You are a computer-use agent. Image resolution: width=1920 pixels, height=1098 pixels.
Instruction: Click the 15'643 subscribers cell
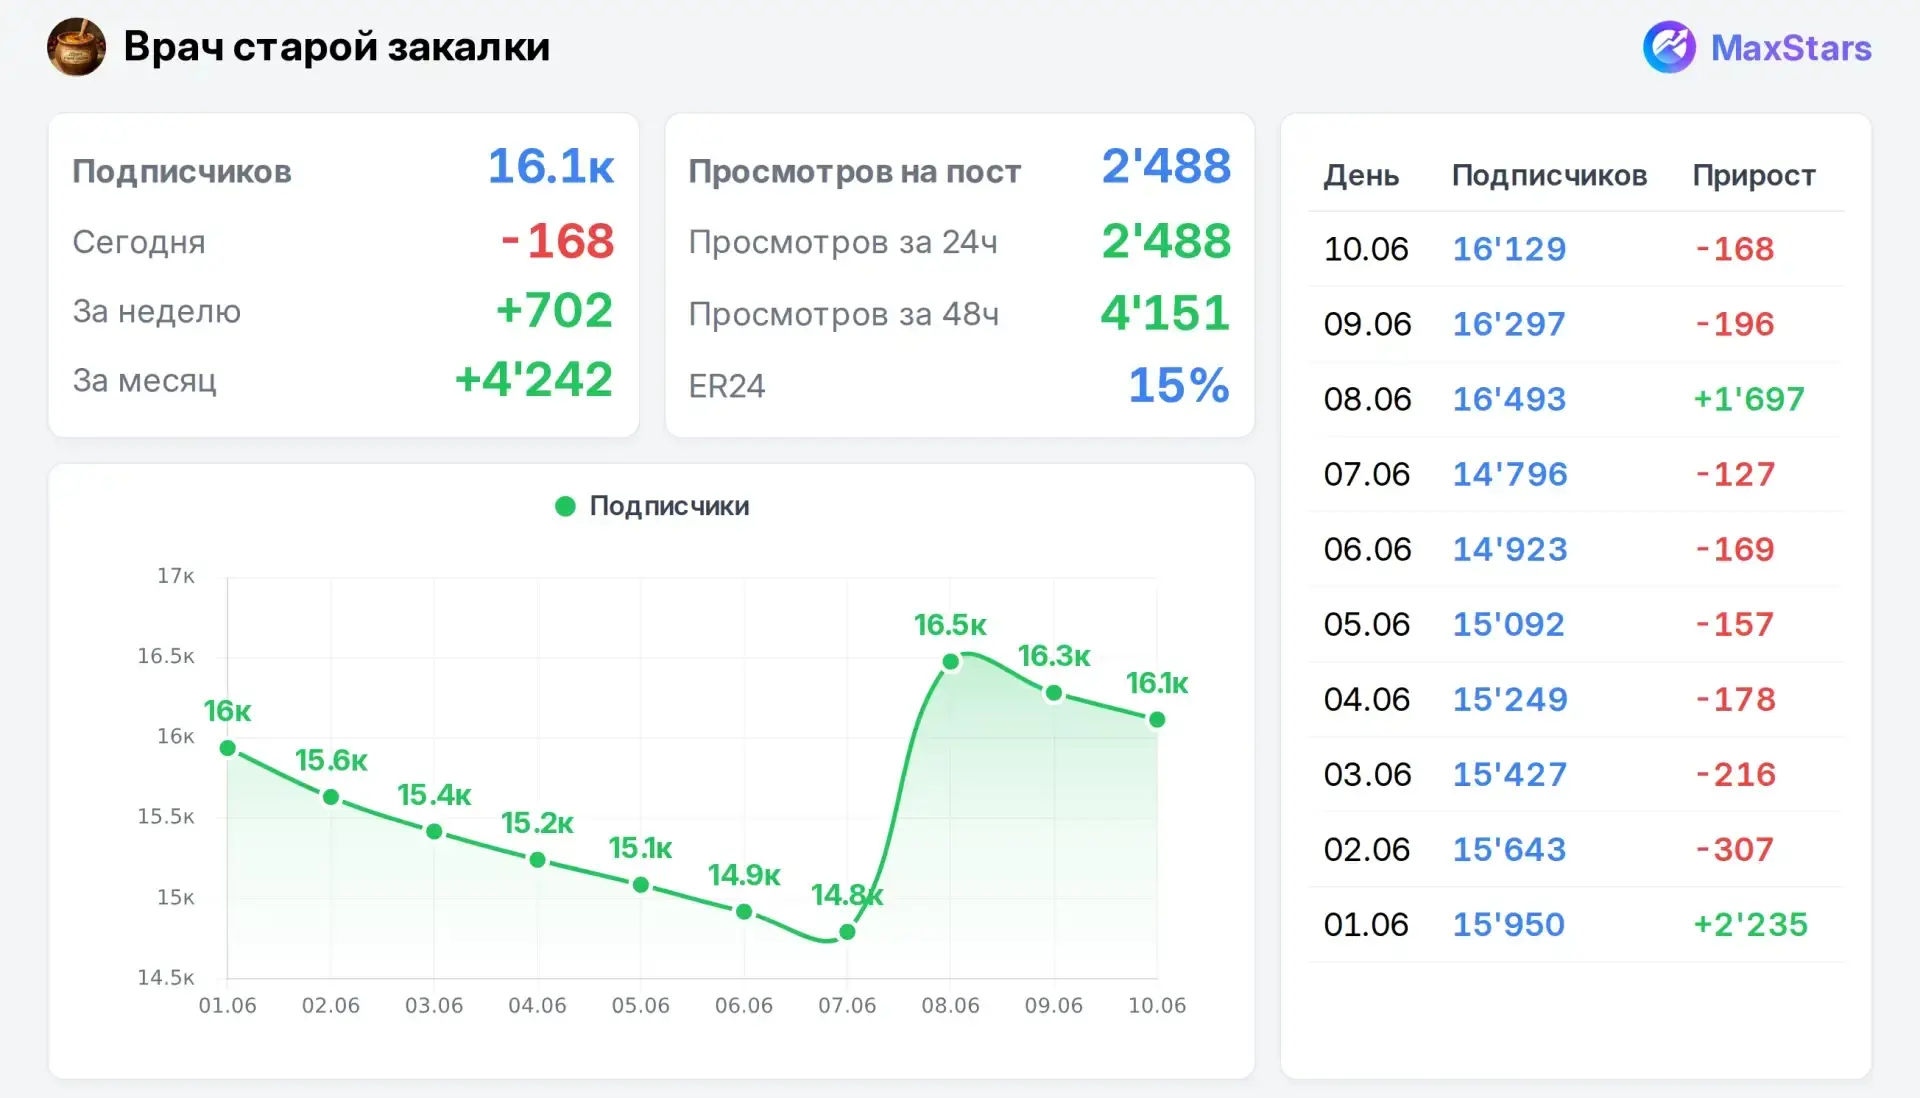(1509, 849)
